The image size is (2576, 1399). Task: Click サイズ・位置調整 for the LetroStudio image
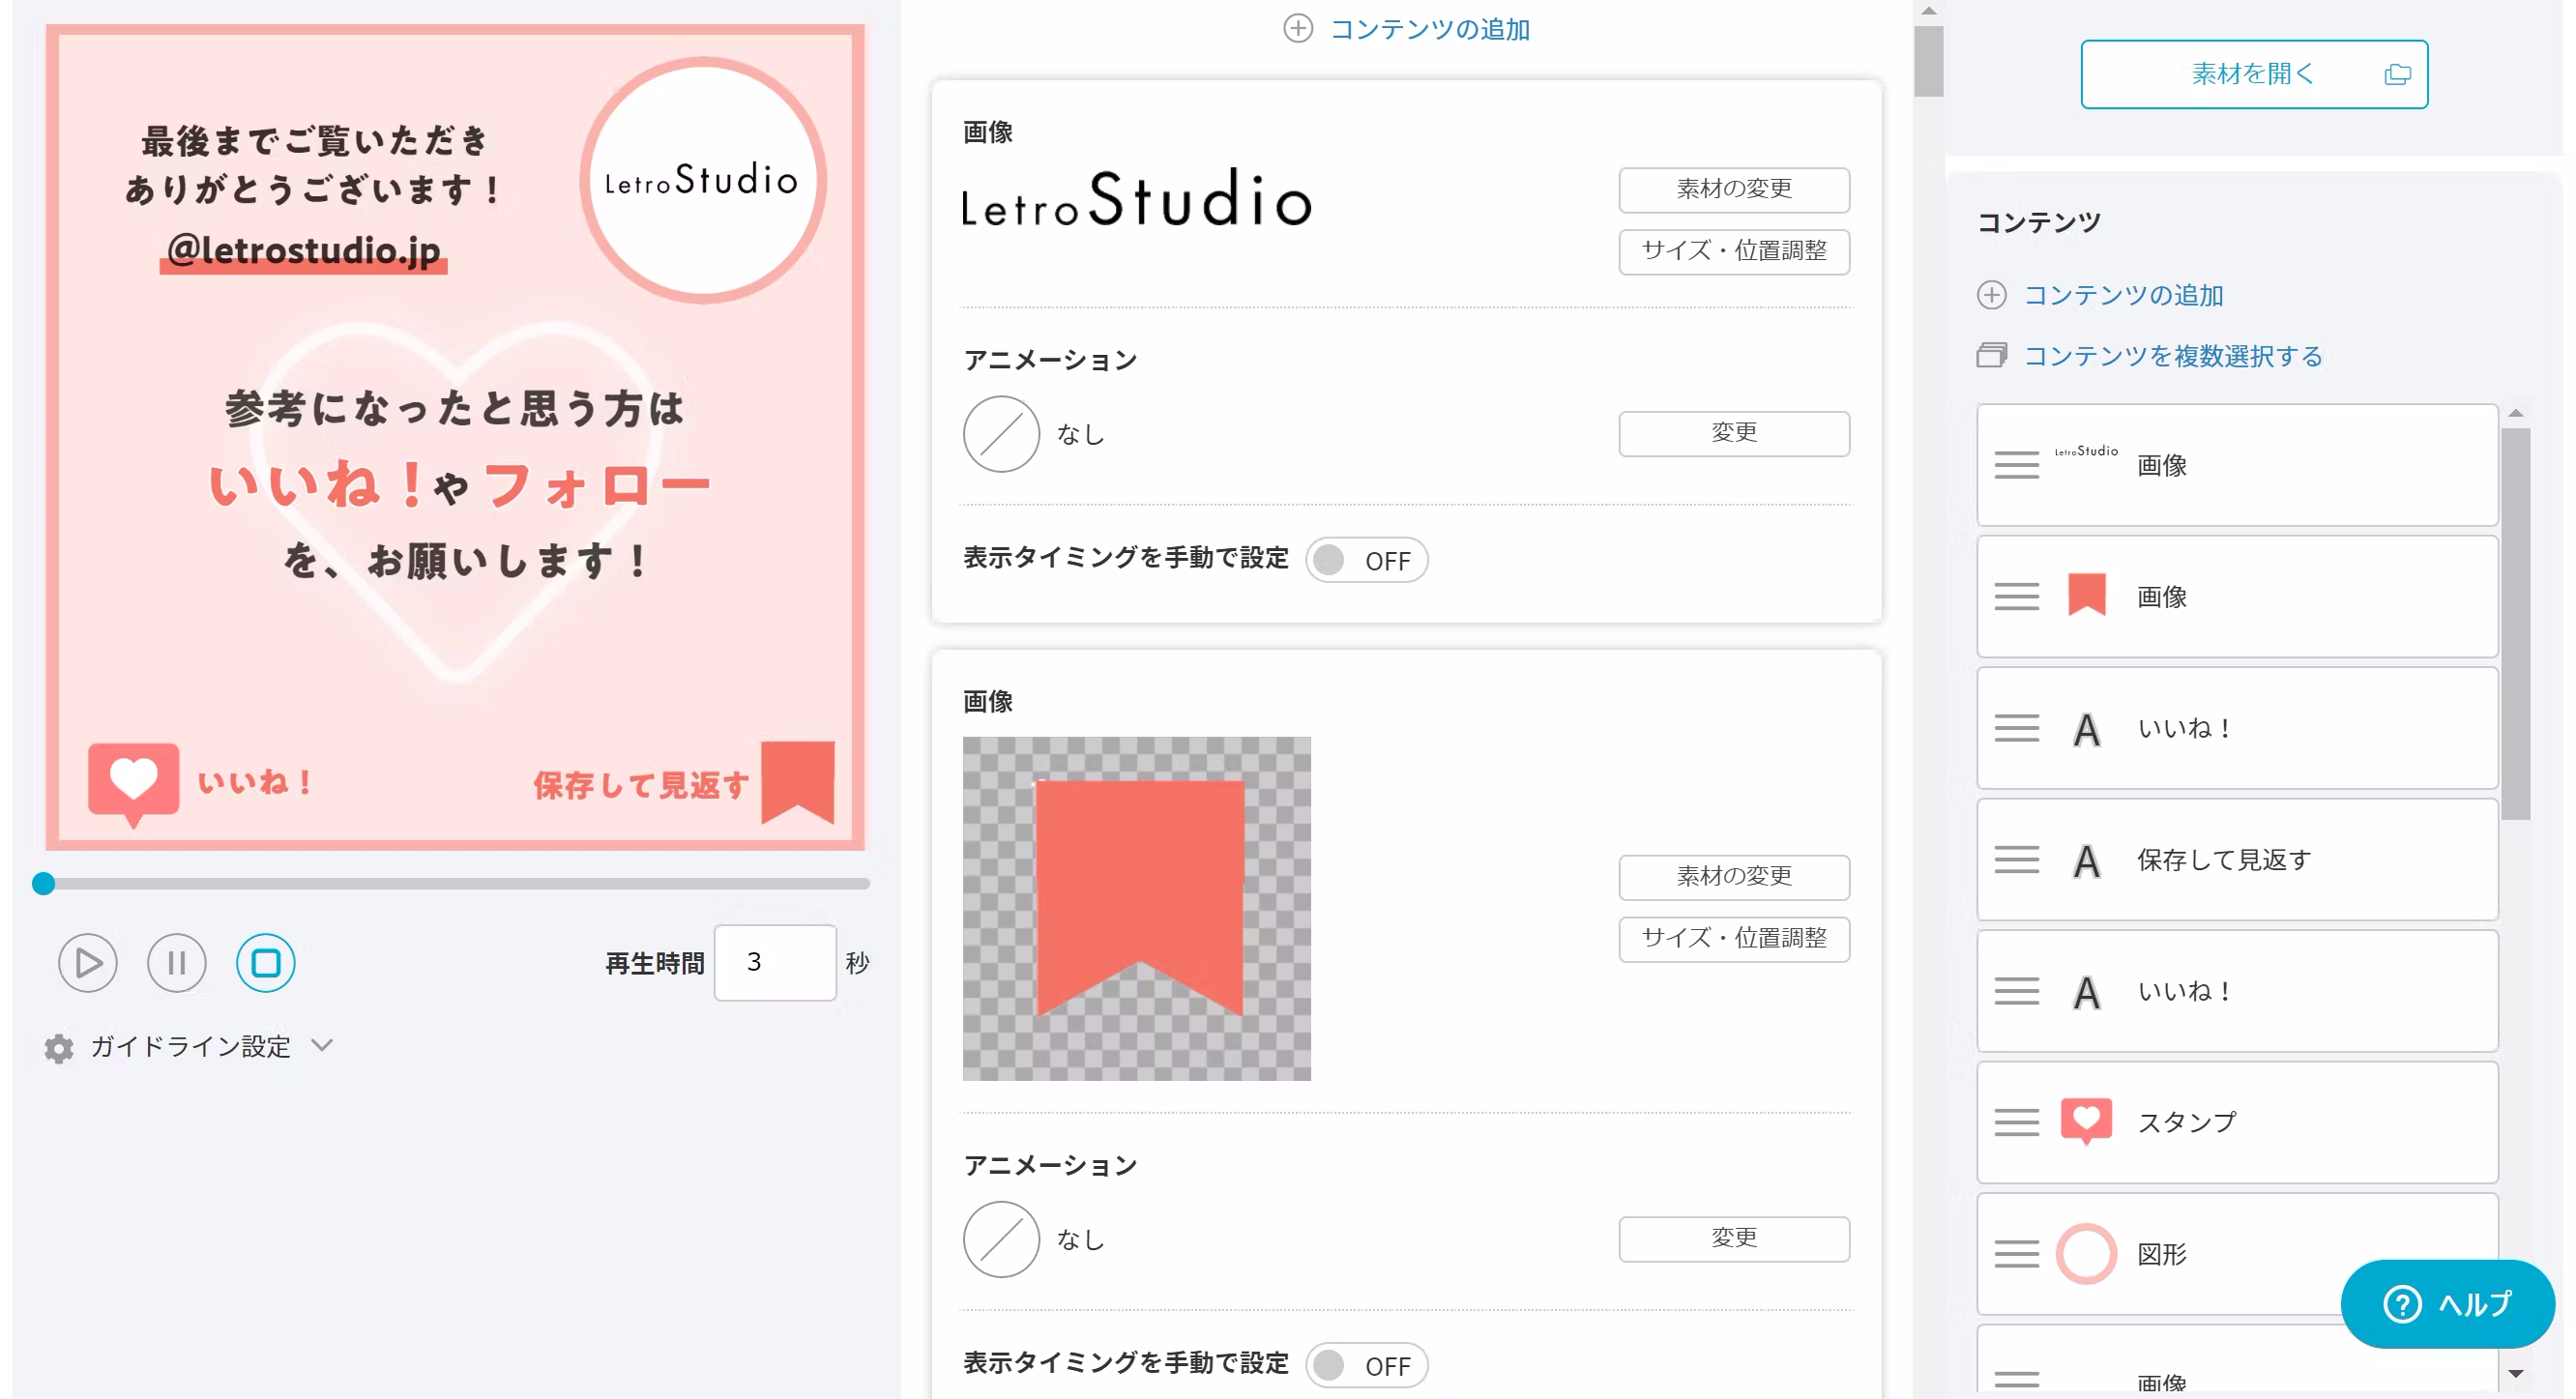(1734, 251)
